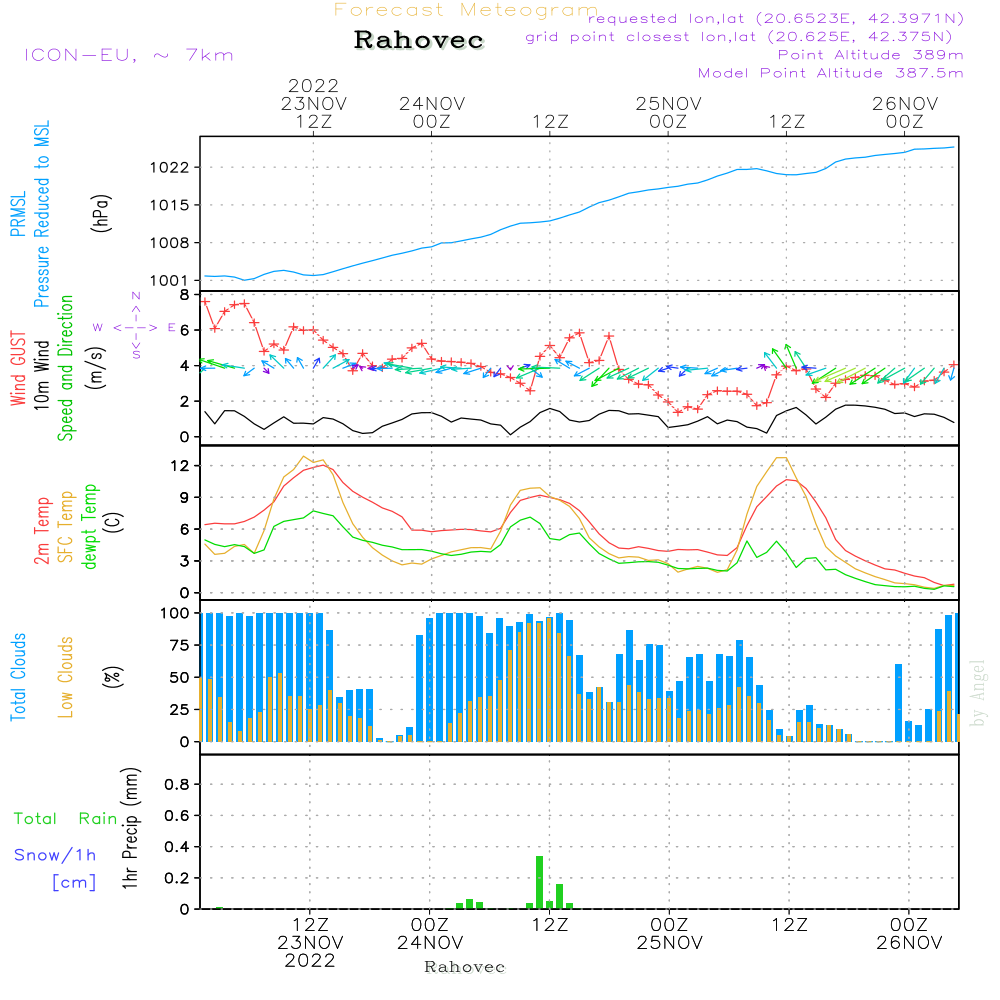Click the "Forecast Meteogram" heading
Screen dimensions: 1000x1000
pyautogui.click(x=466, y=10)
